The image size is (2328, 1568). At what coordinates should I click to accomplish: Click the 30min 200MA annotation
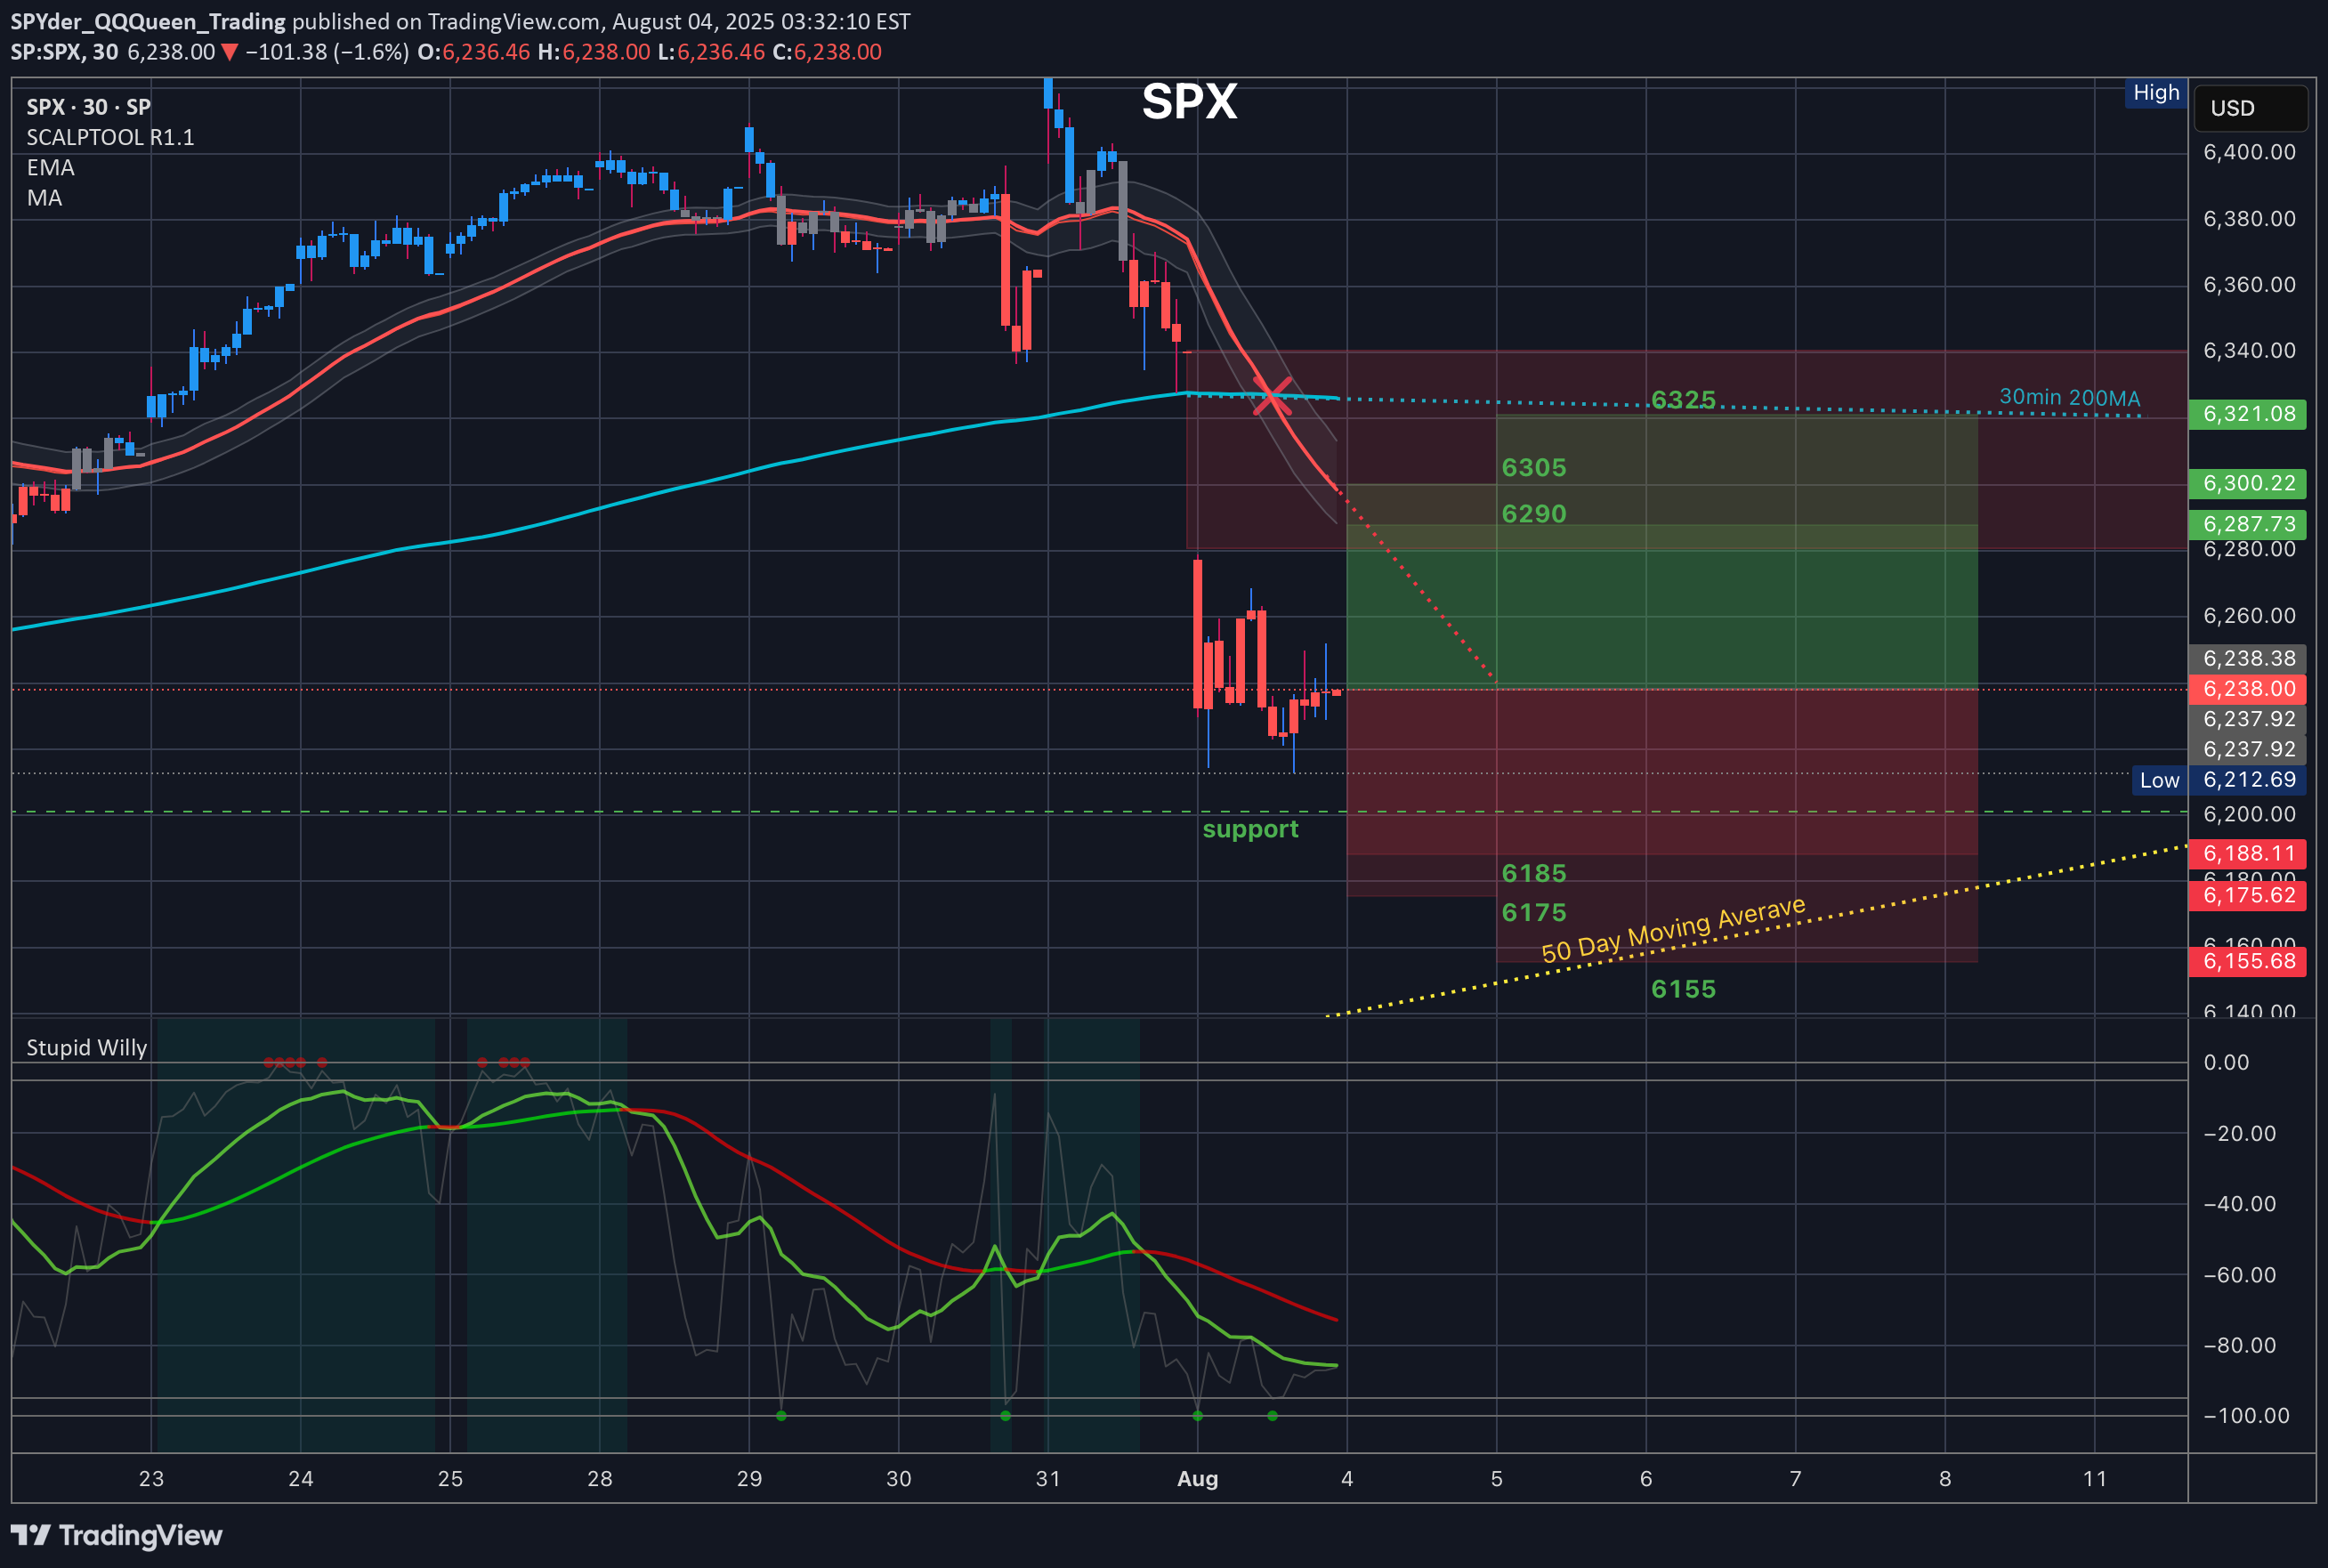coord(2070,397)
